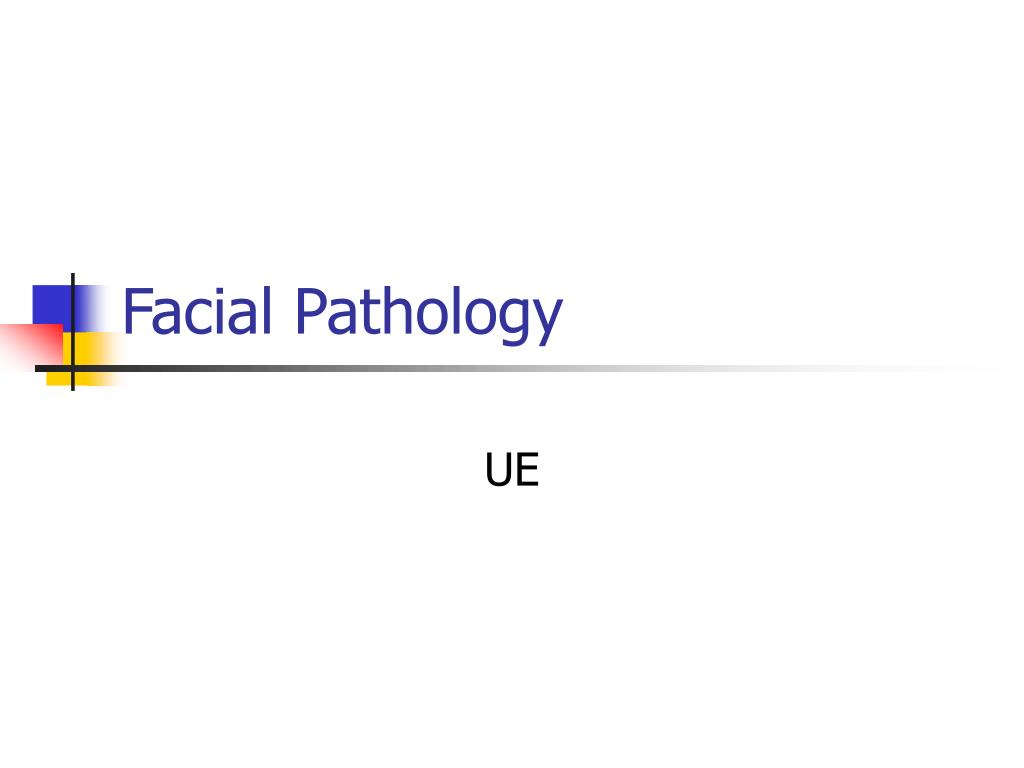This screenshot has height=768, width=1024.
Task: Click the top end of vertical line
Action: [72, 276]
